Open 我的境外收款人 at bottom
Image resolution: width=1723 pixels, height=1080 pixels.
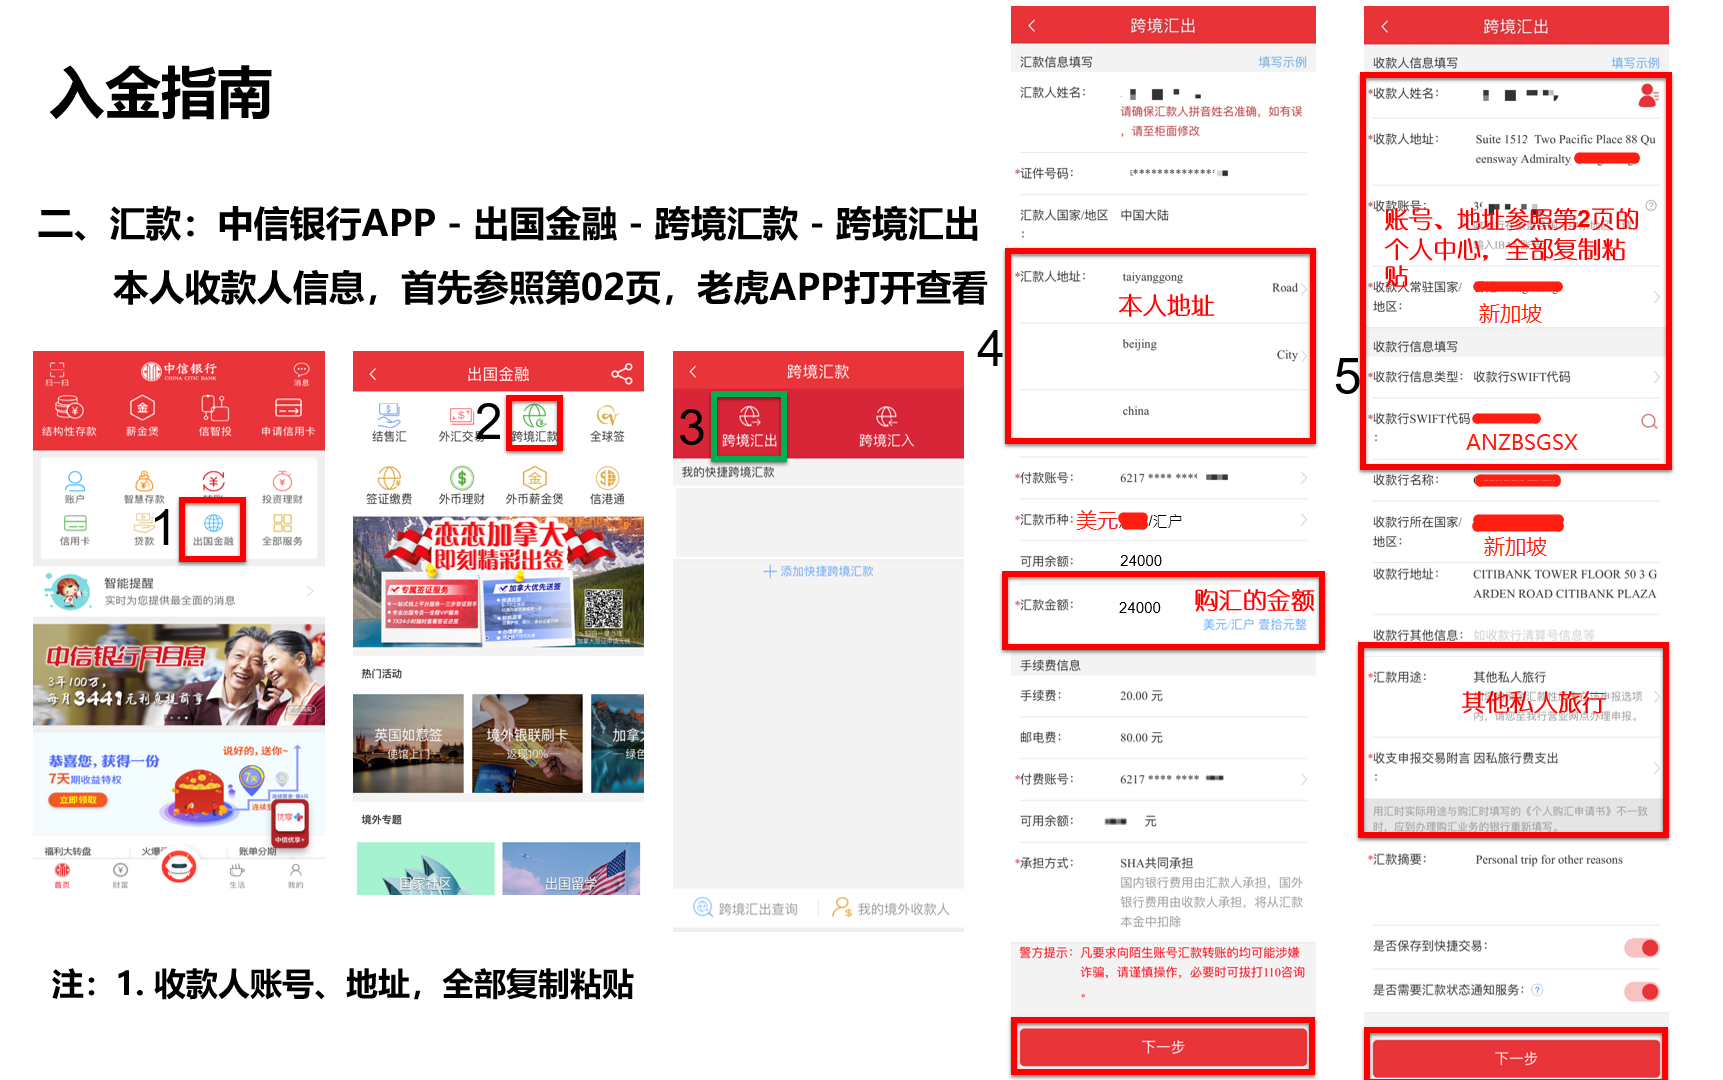(x=891, y=908)
